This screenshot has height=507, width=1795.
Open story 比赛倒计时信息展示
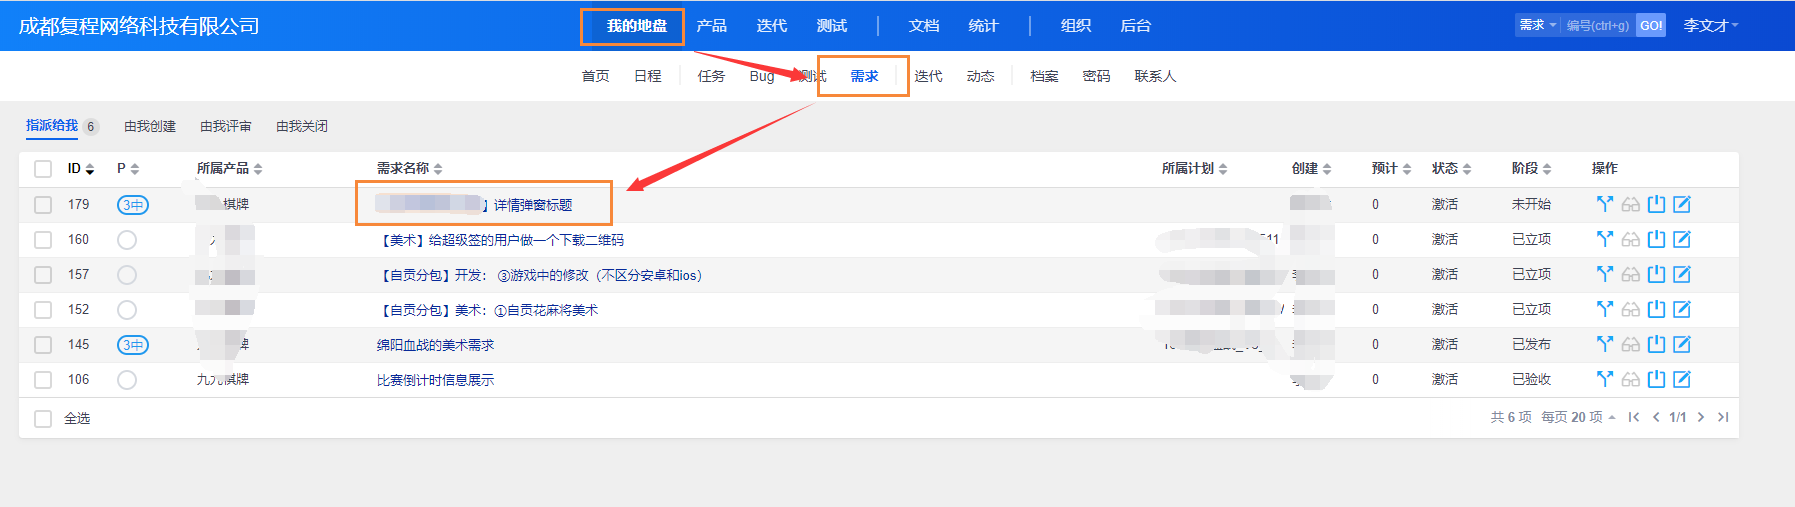tap(435, 380)
